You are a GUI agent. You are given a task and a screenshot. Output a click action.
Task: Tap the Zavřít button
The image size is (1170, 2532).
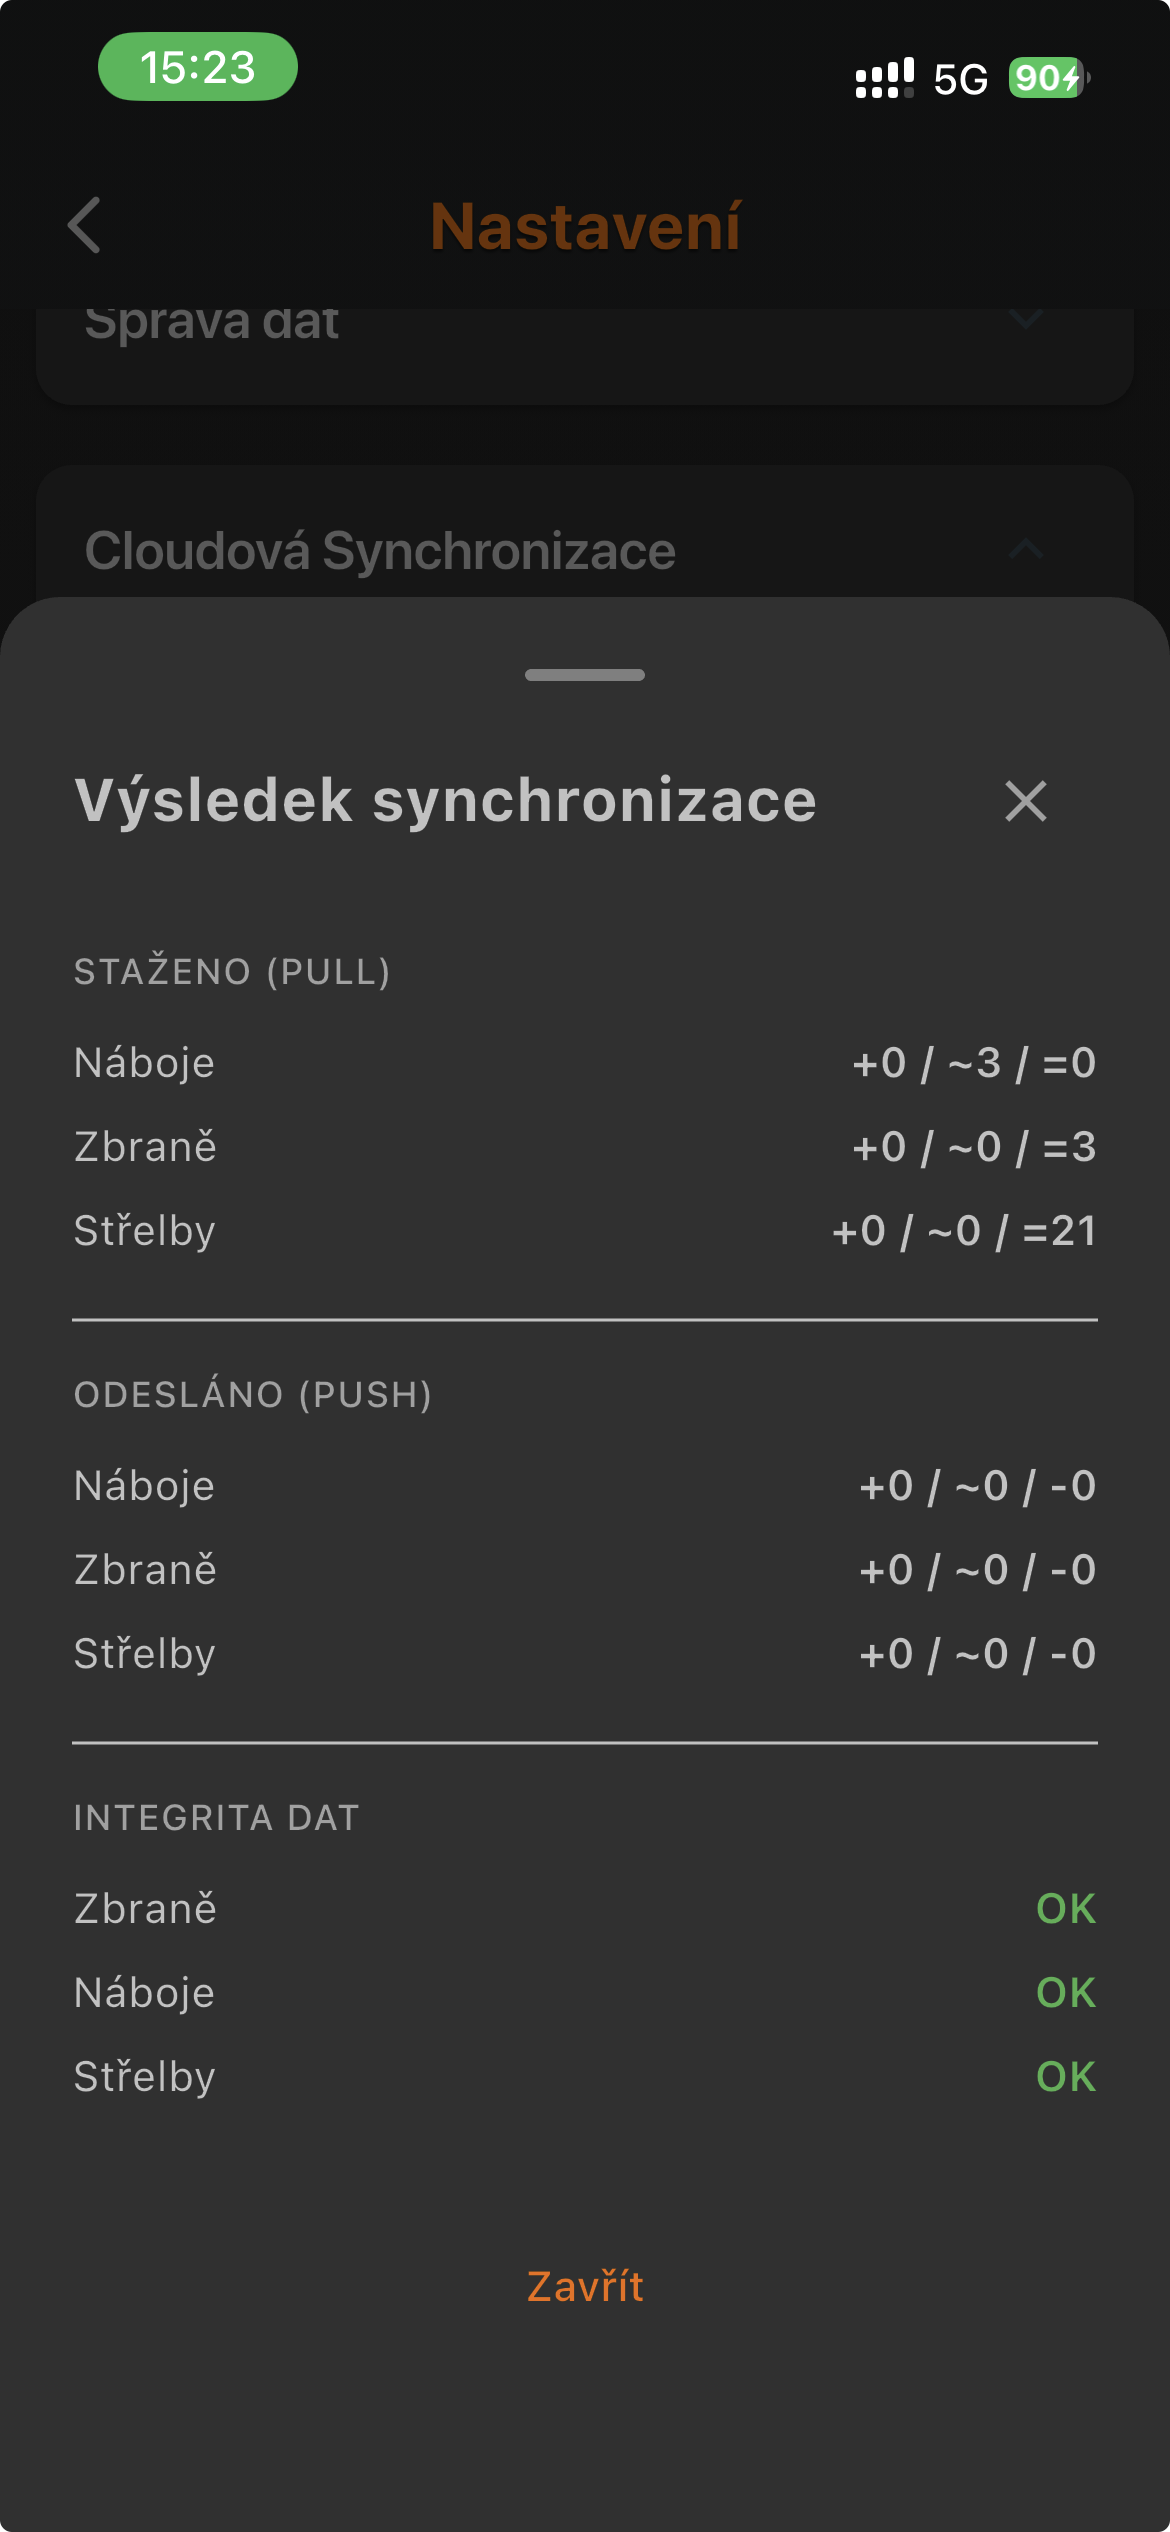coord(585,2287)
